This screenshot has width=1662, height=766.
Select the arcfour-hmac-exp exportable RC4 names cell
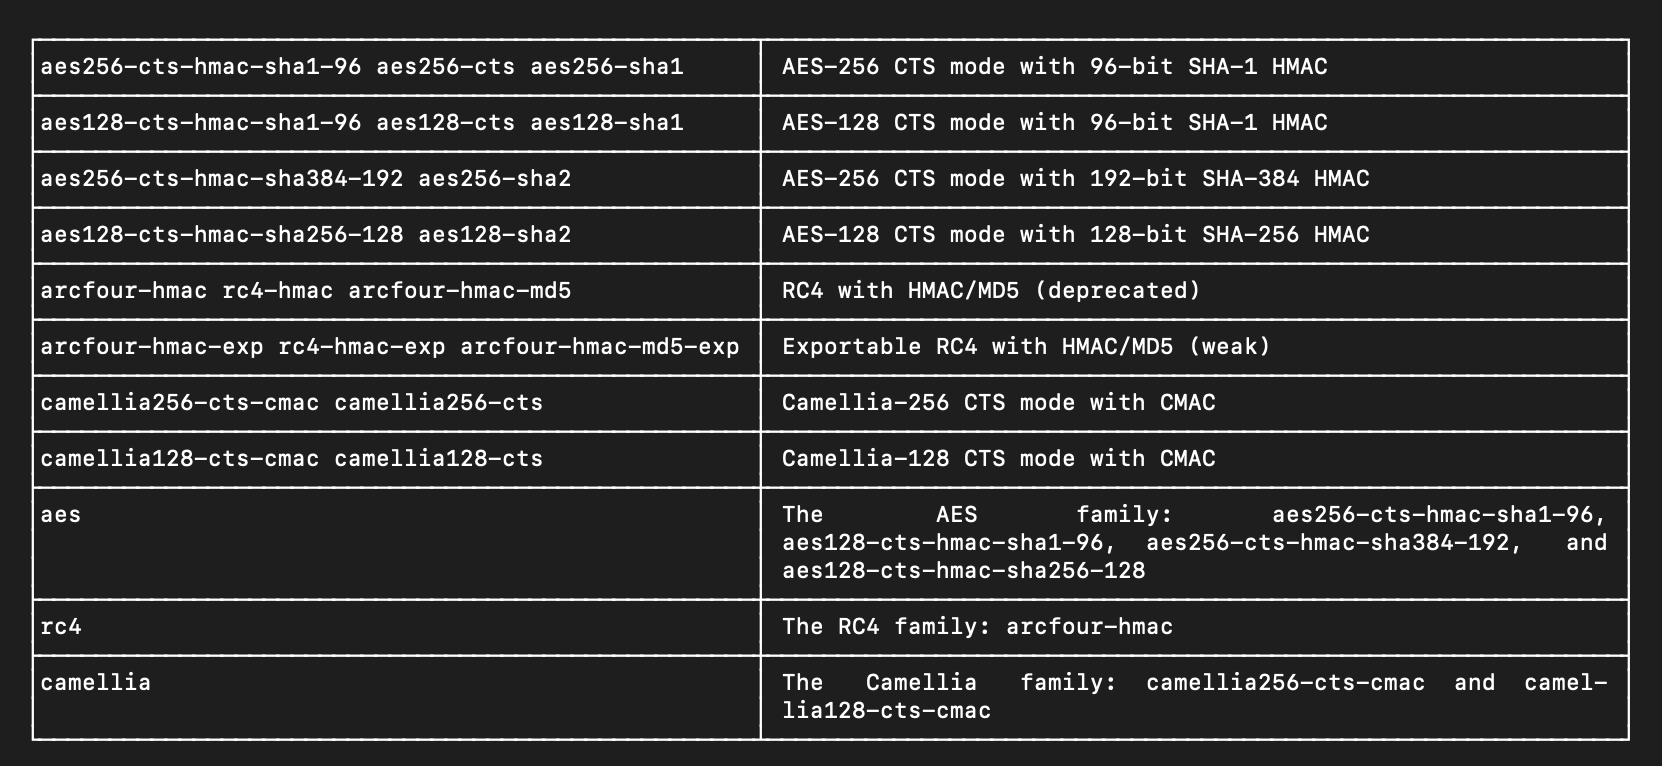click(397, 348)
